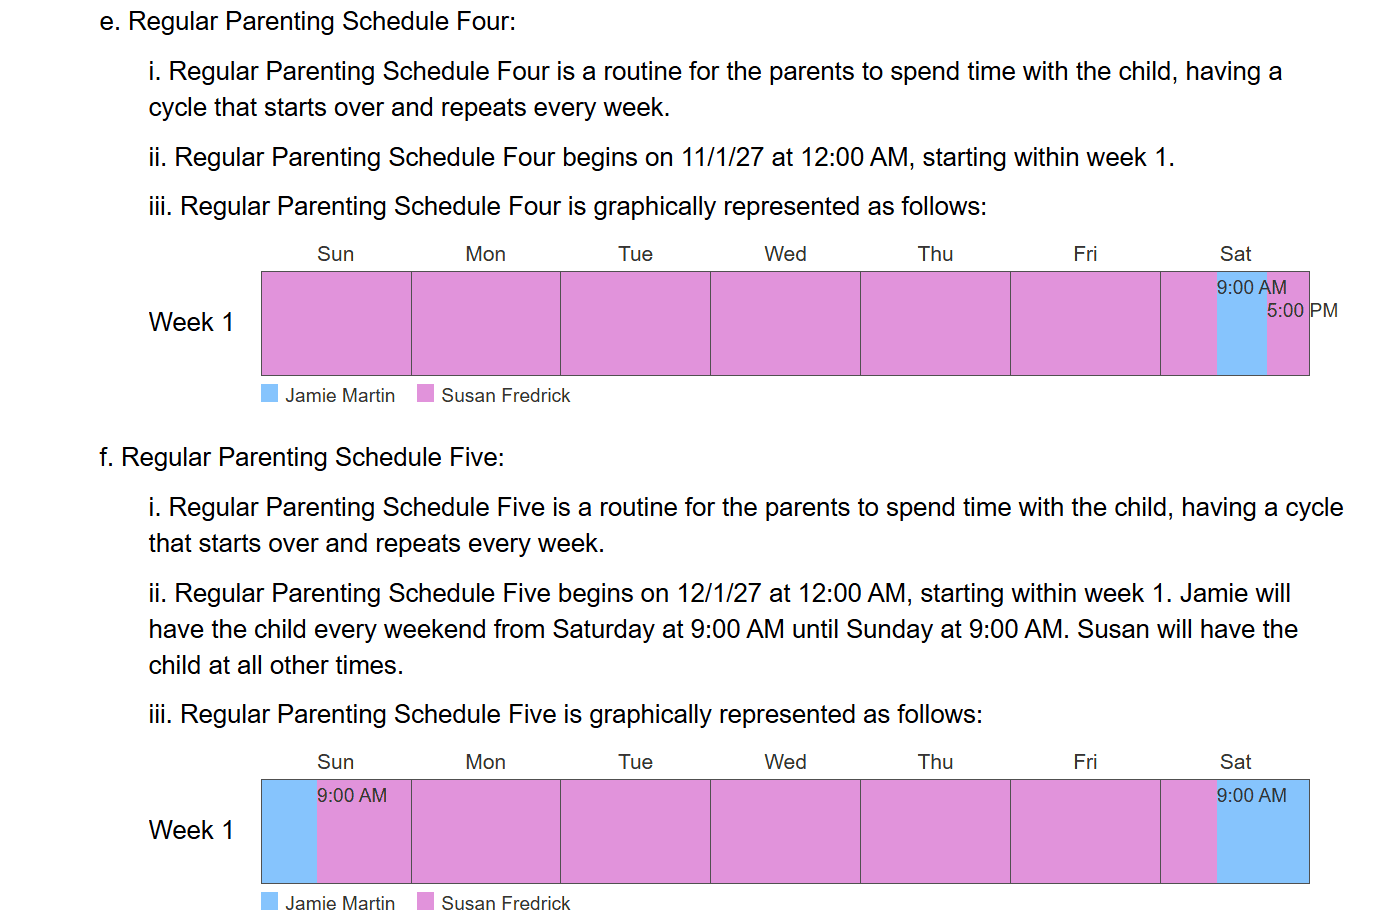
Task: Click the Week 1 label of Schedule Five
Action: tap(191, 830)
